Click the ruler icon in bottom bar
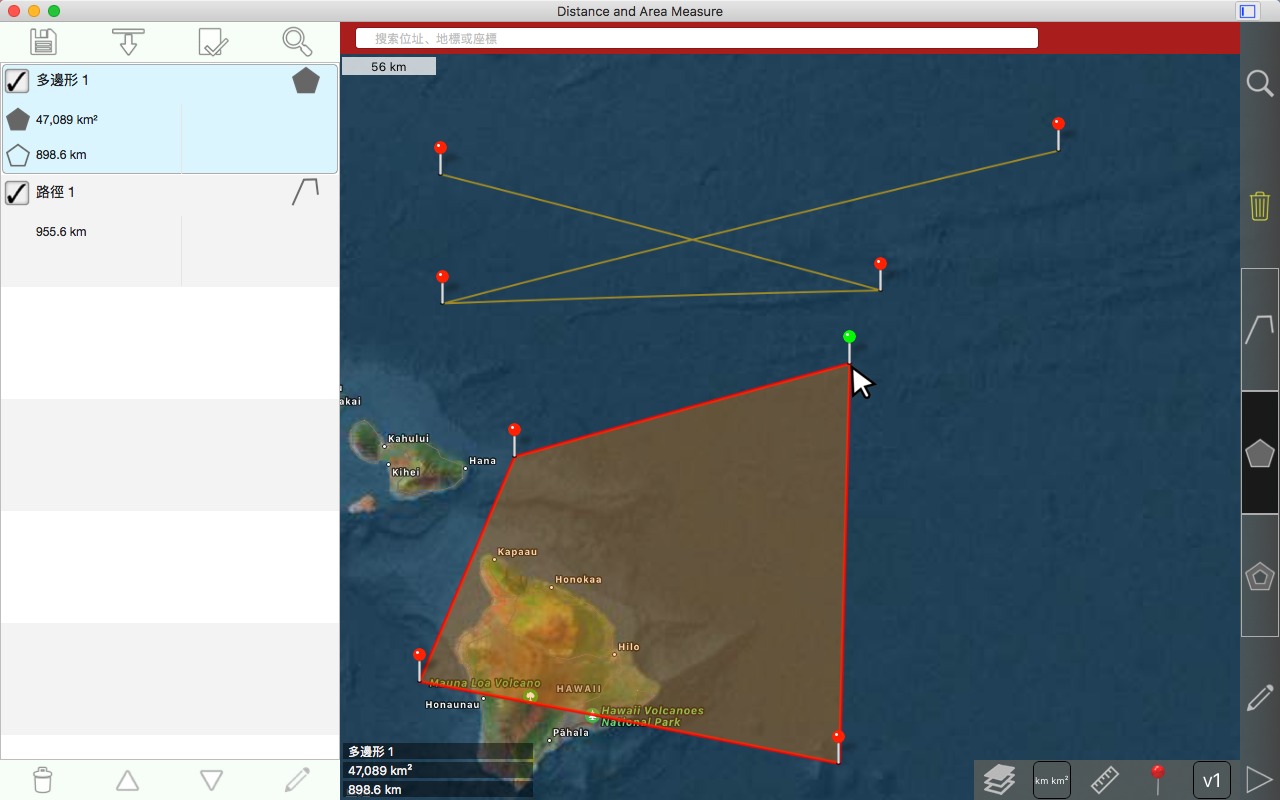Screen dimensions: 1280x800 point(1104,779)
